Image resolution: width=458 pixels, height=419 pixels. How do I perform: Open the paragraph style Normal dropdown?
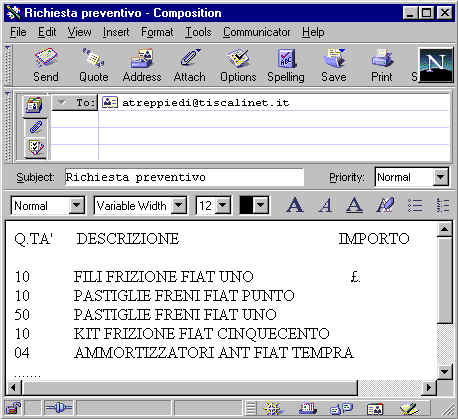pyautogui.click(x=77, y=205)
